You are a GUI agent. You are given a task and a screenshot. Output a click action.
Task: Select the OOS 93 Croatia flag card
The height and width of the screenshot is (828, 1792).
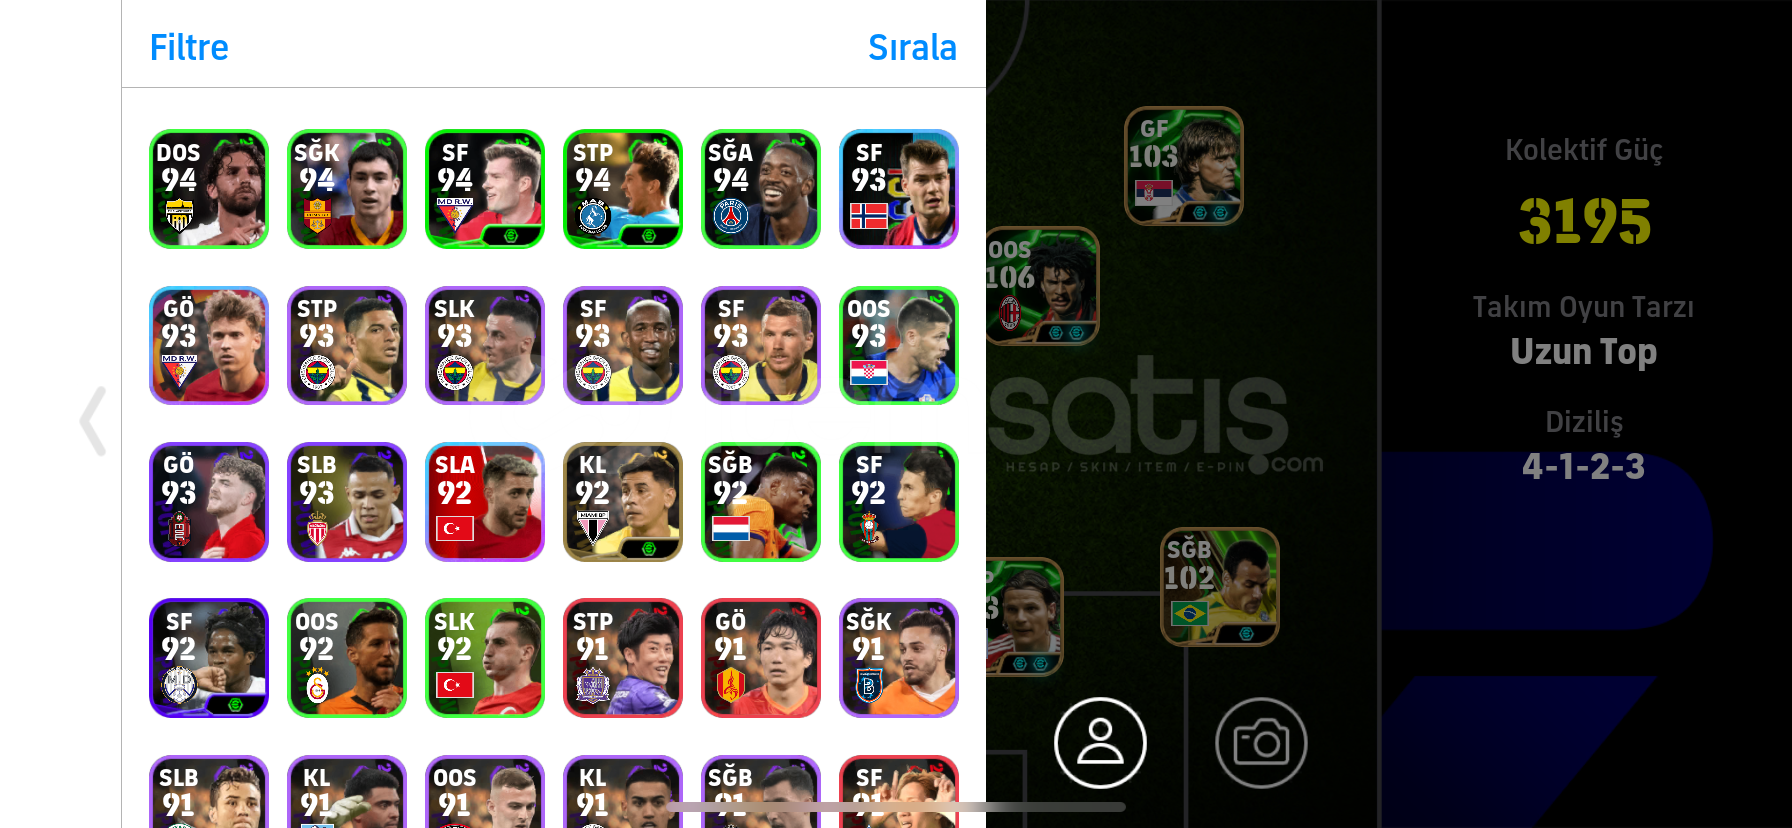coord(899,345)
